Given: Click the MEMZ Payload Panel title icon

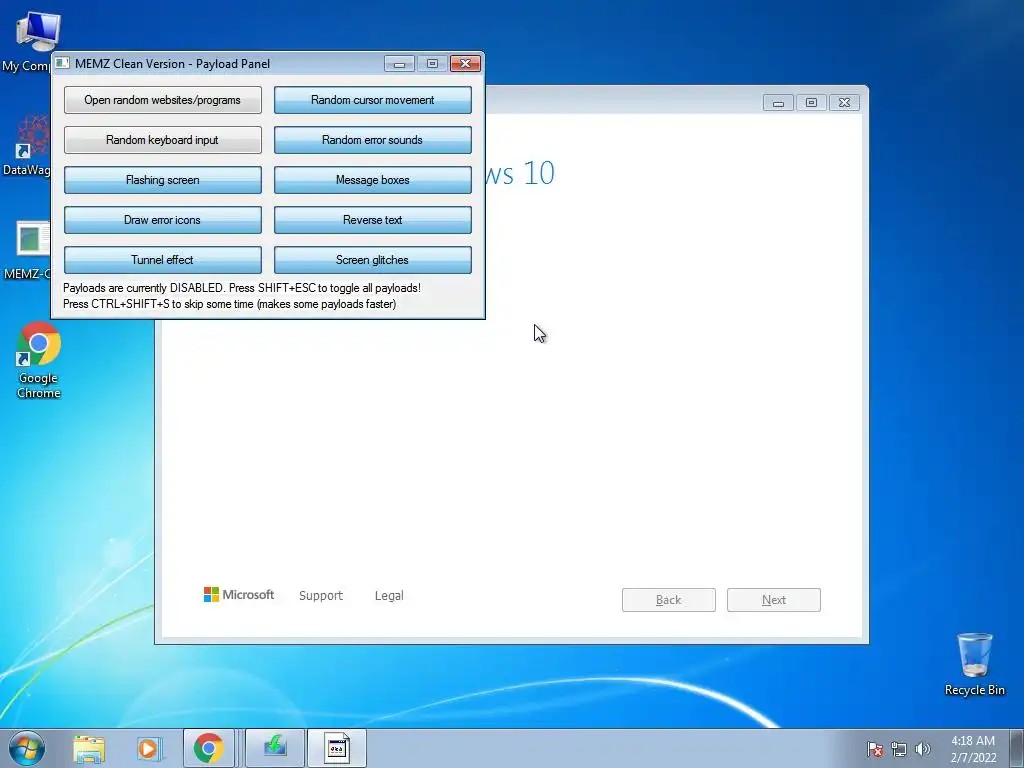Looking at the screenshot, I should [62, 63].
